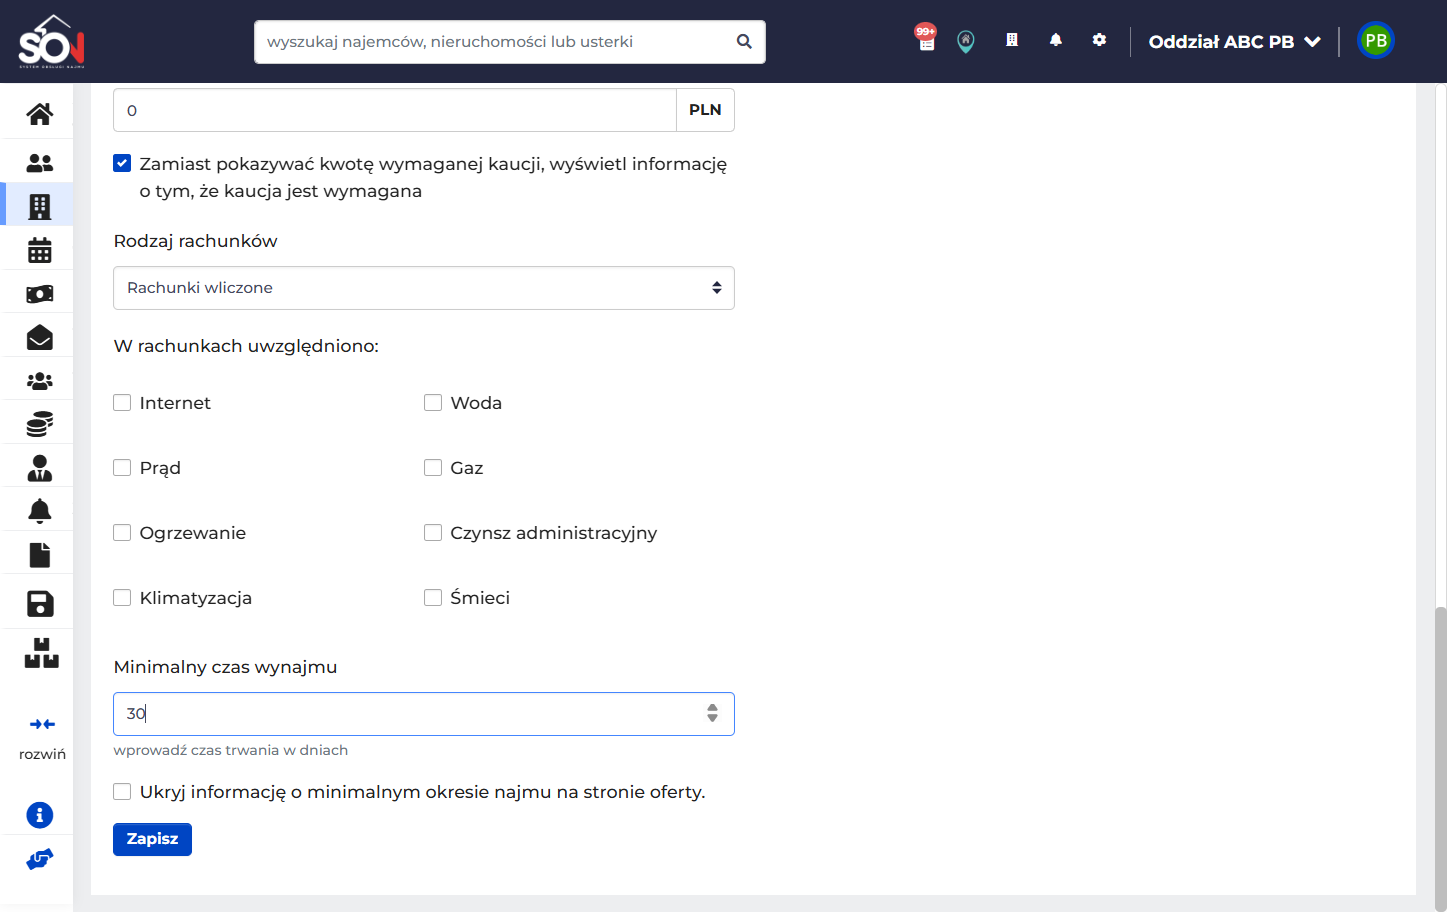Click the Zapisz save button
1447x912 pixels.
point(152,839)
